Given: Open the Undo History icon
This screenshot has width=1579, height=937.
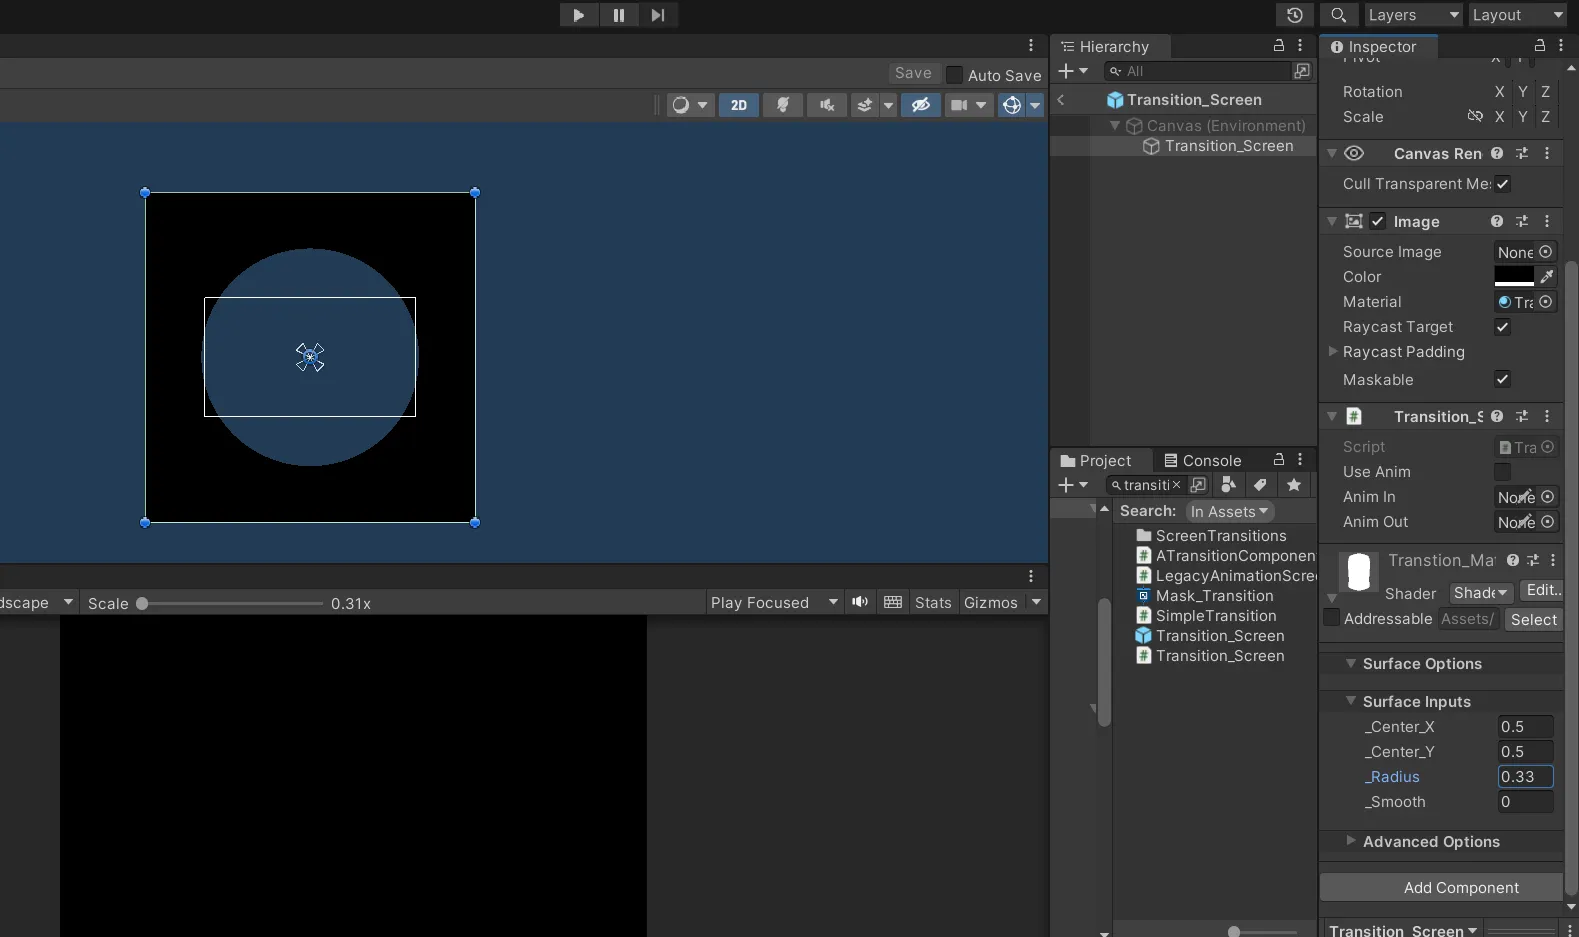Looking at the screenshot, I should pyautogui.click(x=1295, y=15).
